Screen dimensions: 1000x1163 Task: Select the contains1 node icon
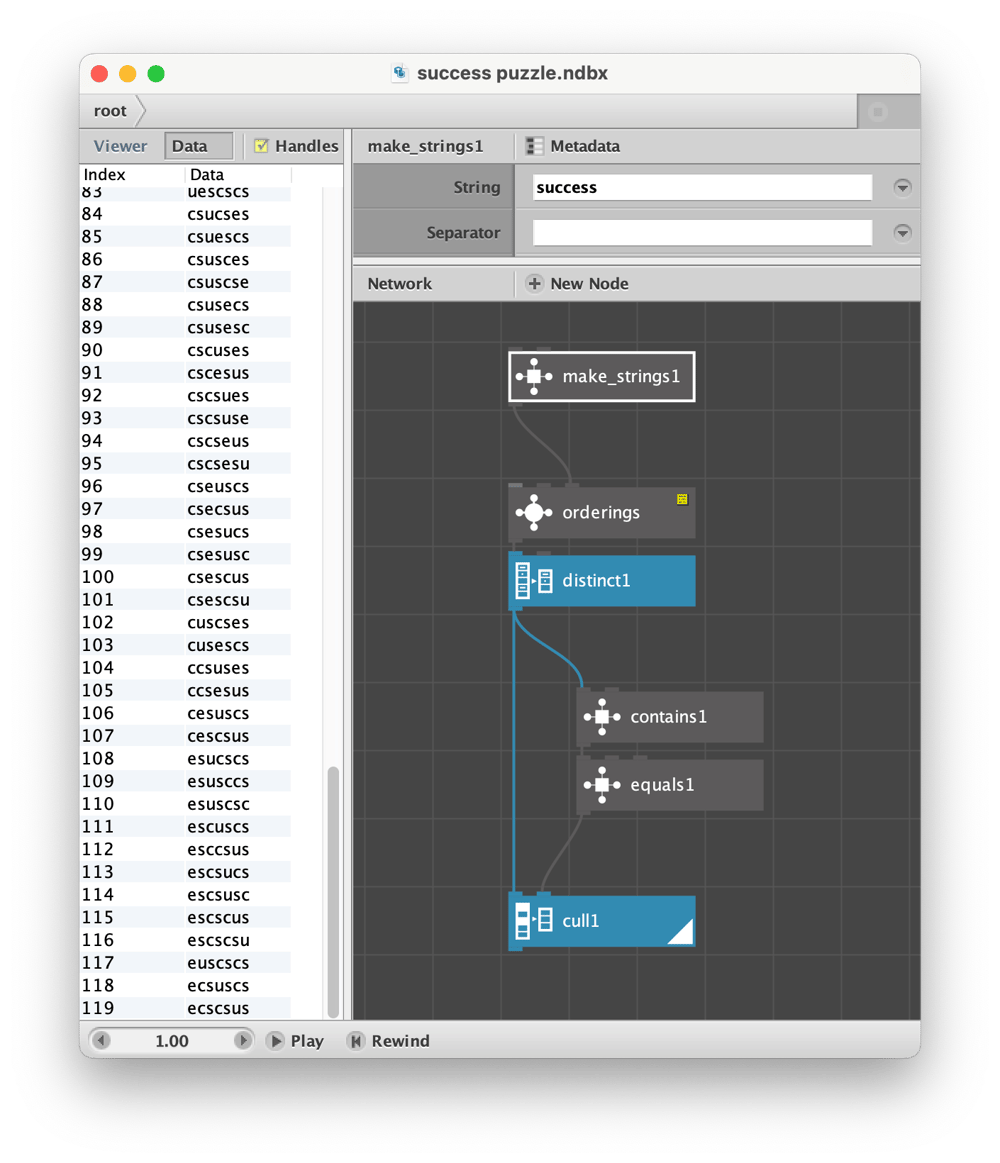point(602,716)
